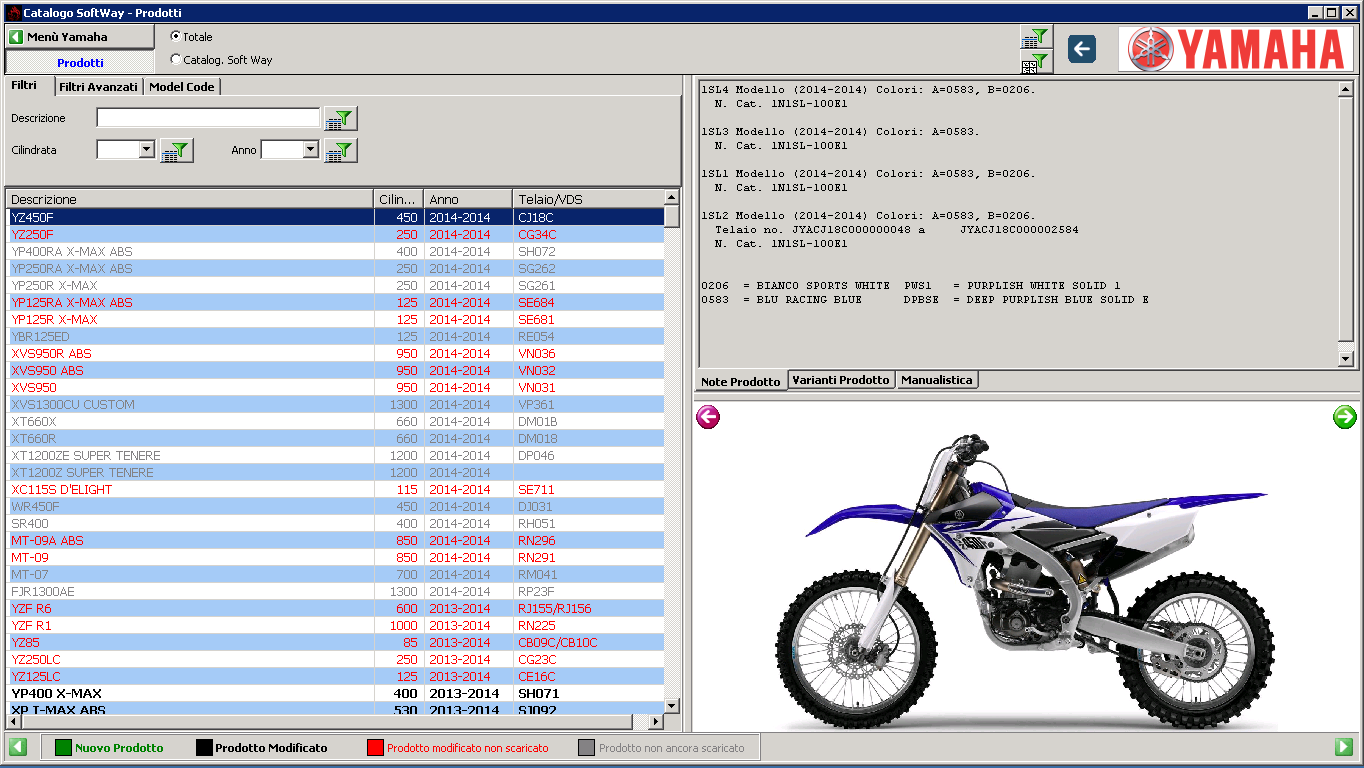Select the Catalog. Soft Way radio option
The height and width of the screenshot is (768, 1364).
coord(176,60)
